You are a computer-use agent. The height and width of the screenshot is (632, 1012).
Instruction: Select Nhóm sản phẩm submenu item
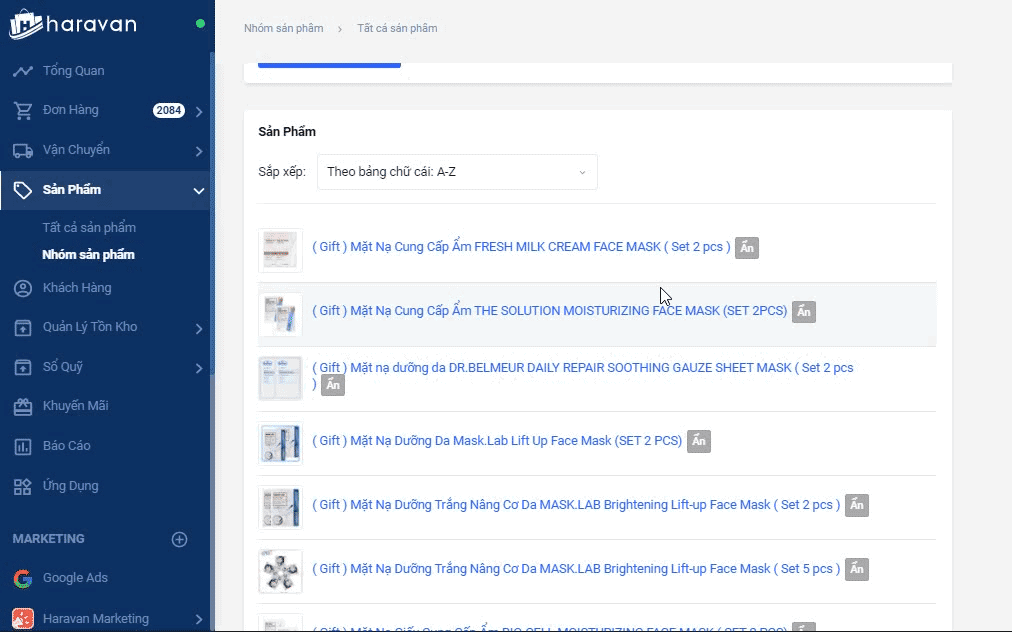(88, 254)
